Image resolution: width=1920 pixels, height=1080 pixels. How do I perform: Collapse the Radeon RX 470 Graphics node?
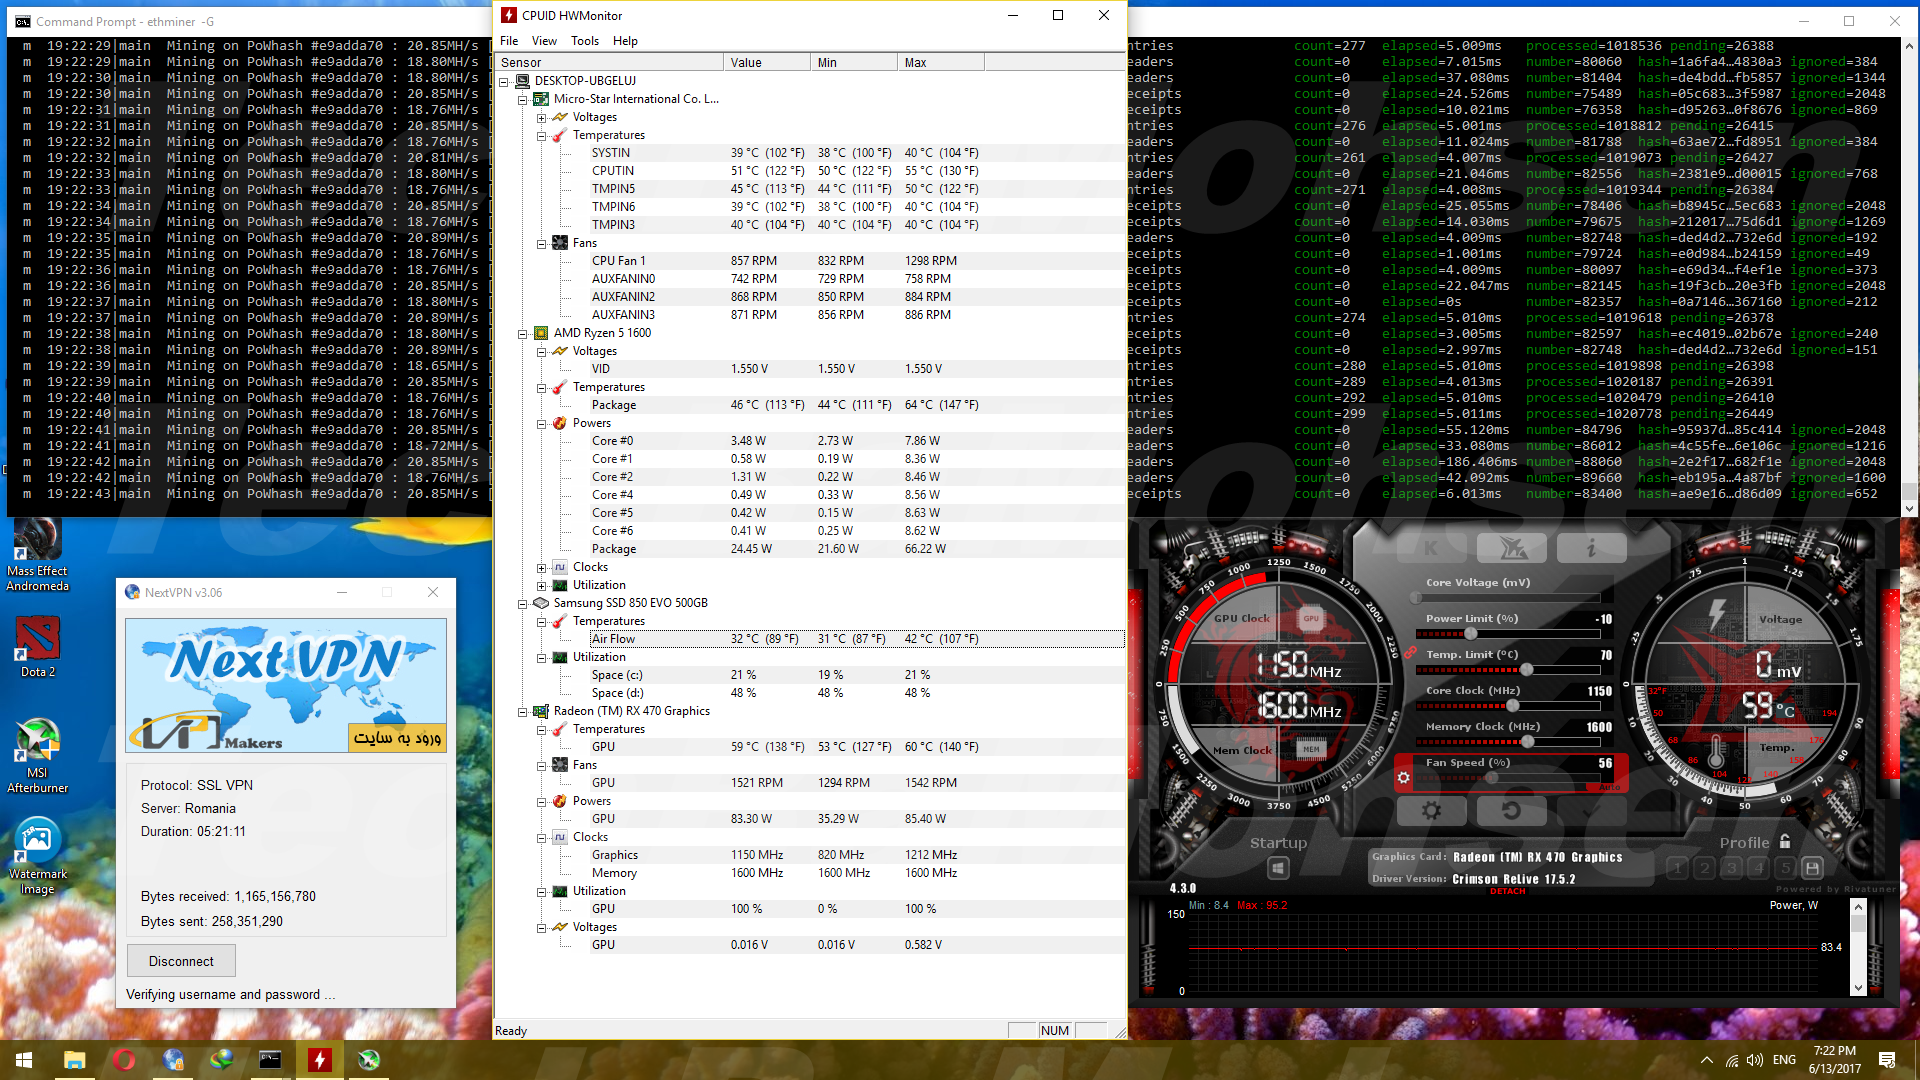coord(522,712)
